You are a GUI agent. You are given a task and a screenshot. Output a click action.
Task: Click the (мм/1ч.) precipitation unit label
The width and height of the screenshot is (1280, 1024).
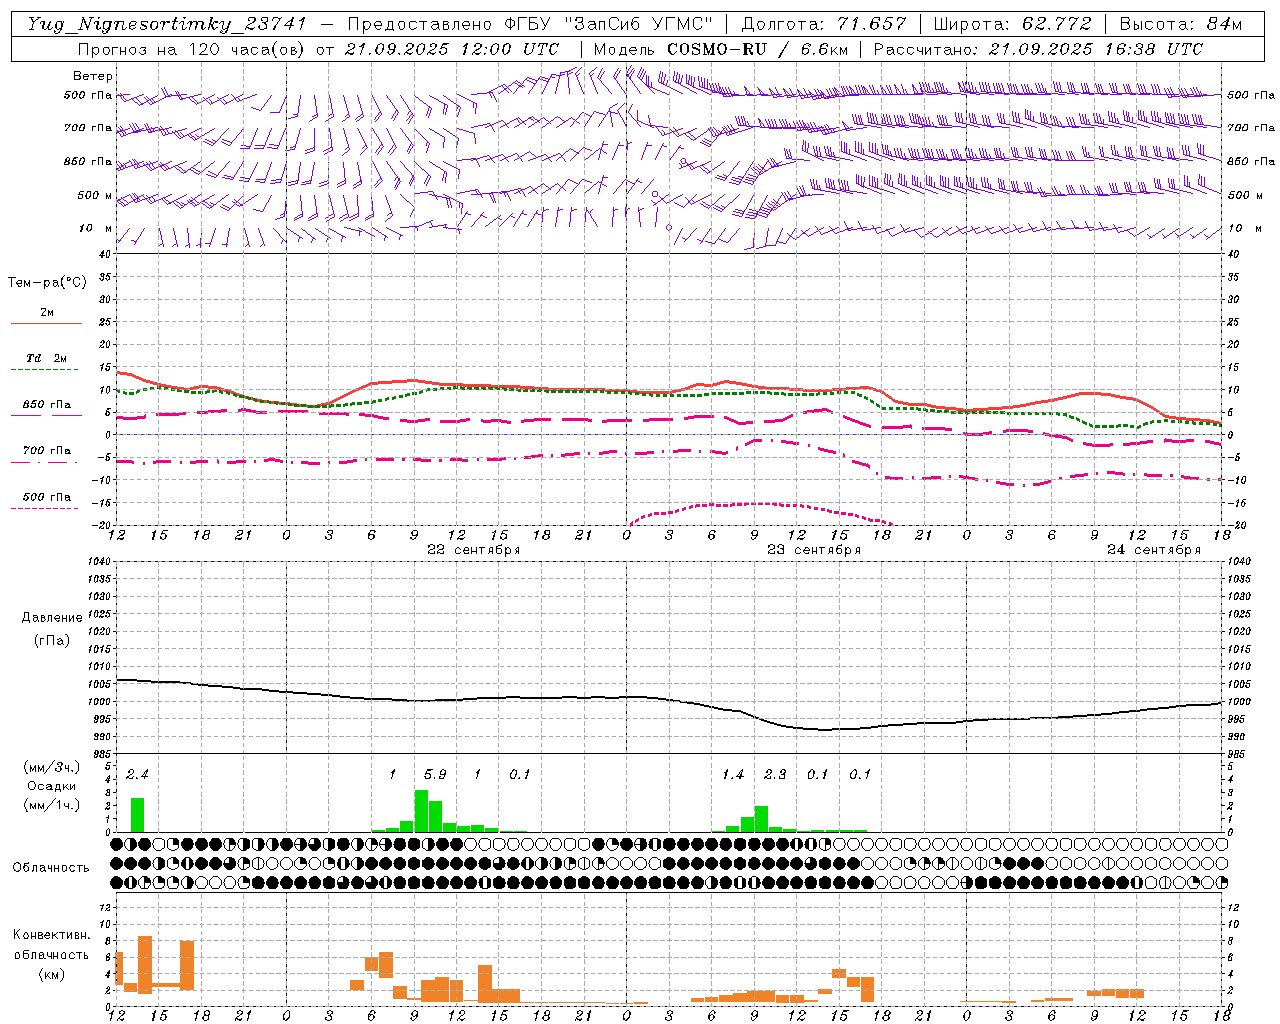click(x=51, y=805)
